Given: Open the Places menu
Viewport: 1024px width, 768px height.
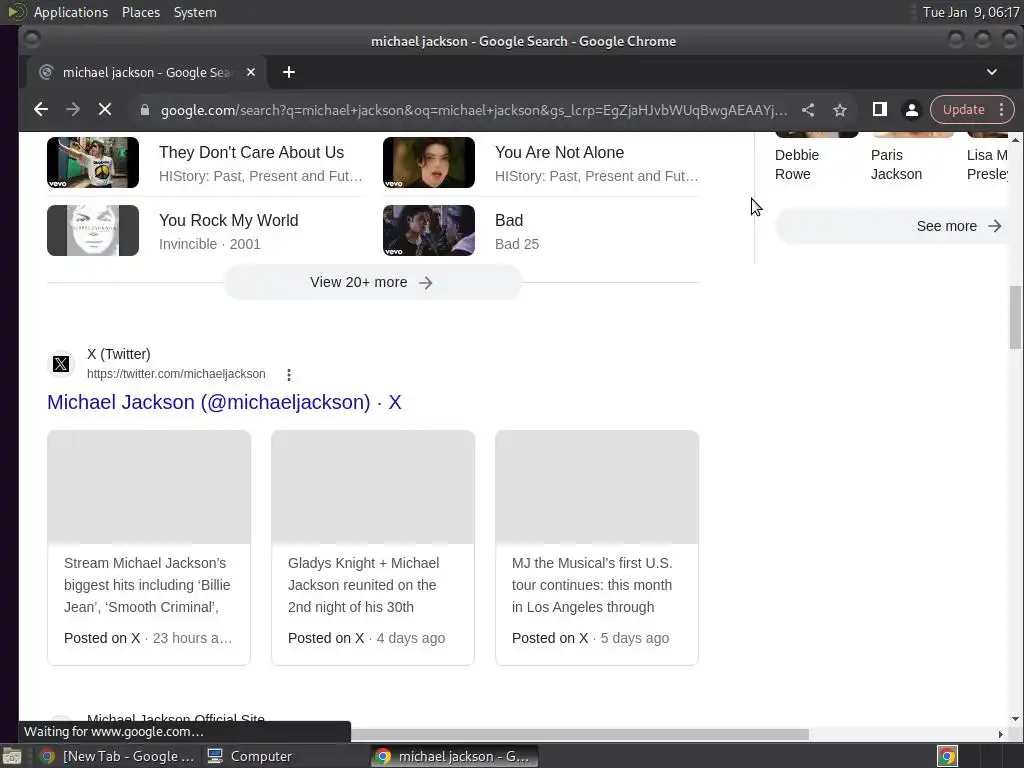Looking at the screenshot, I should click(141, 12).
